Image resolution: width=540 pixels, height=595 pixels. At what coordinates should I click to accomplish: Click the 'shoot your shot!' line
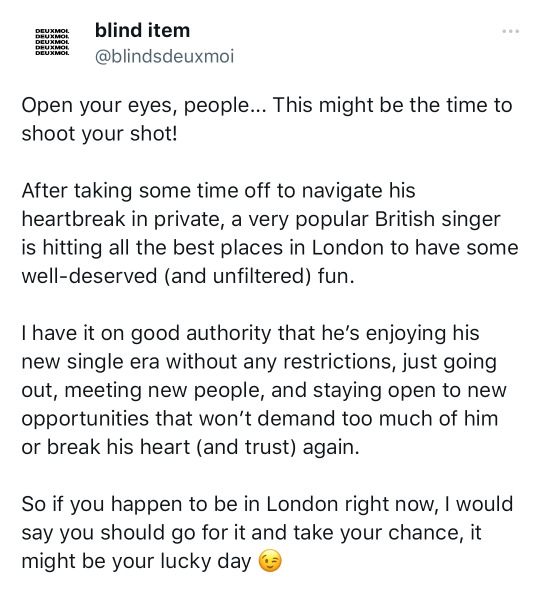[x=99, y=134]
